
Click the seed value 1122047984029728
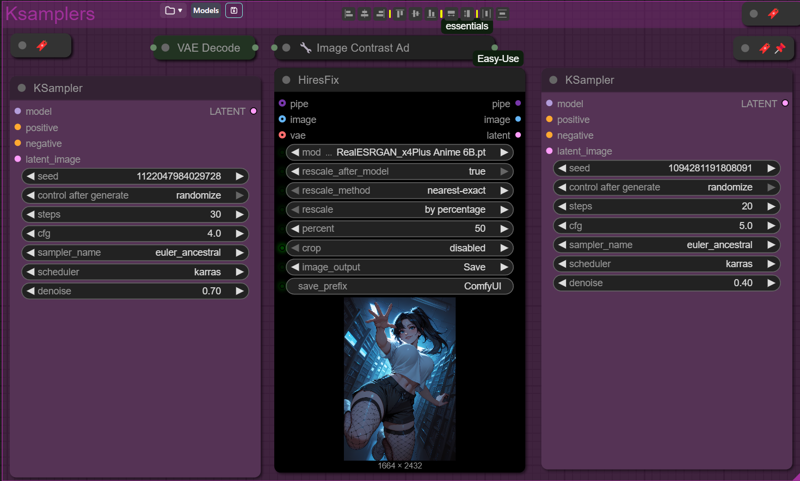point(179,176)
